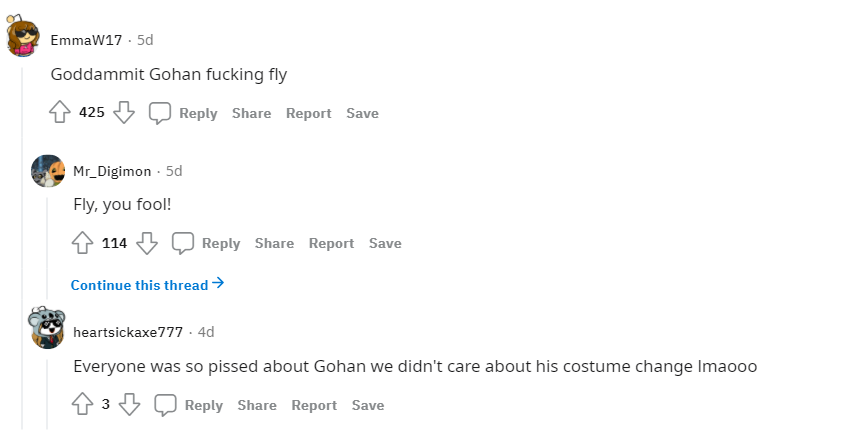Open Mr_Digimon username link
Viewport: 851px width, 443px height.
click(113, 171)
